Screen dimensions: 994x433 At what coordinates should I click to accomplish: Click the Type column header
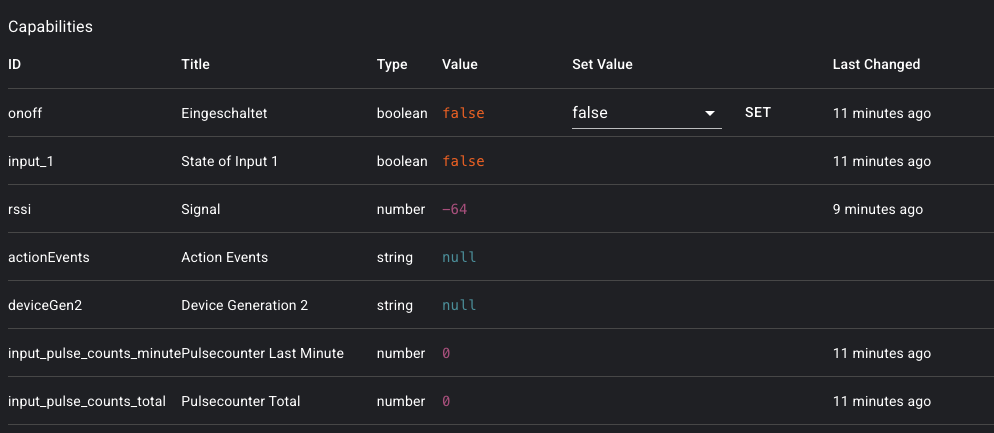coord(392,64)
